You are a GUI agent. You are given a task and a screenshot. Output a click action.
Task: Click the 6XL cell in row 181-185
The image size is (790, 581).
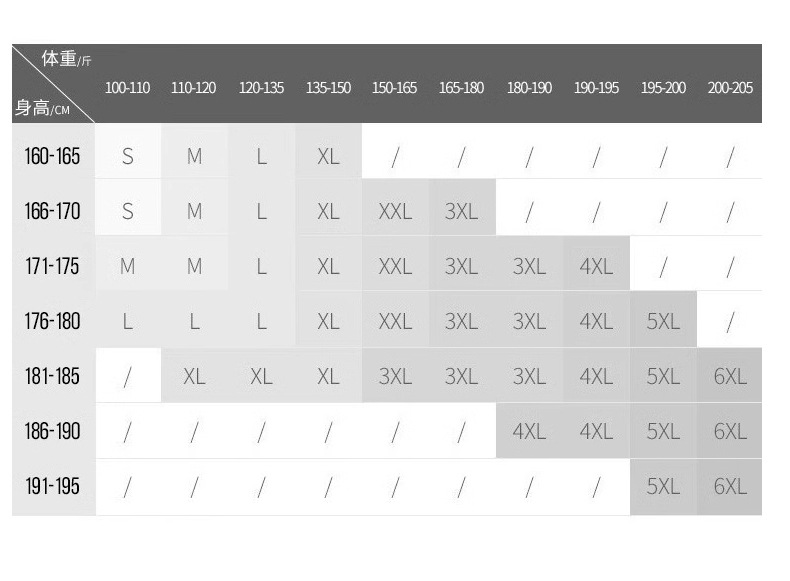(x=730, y=377)
